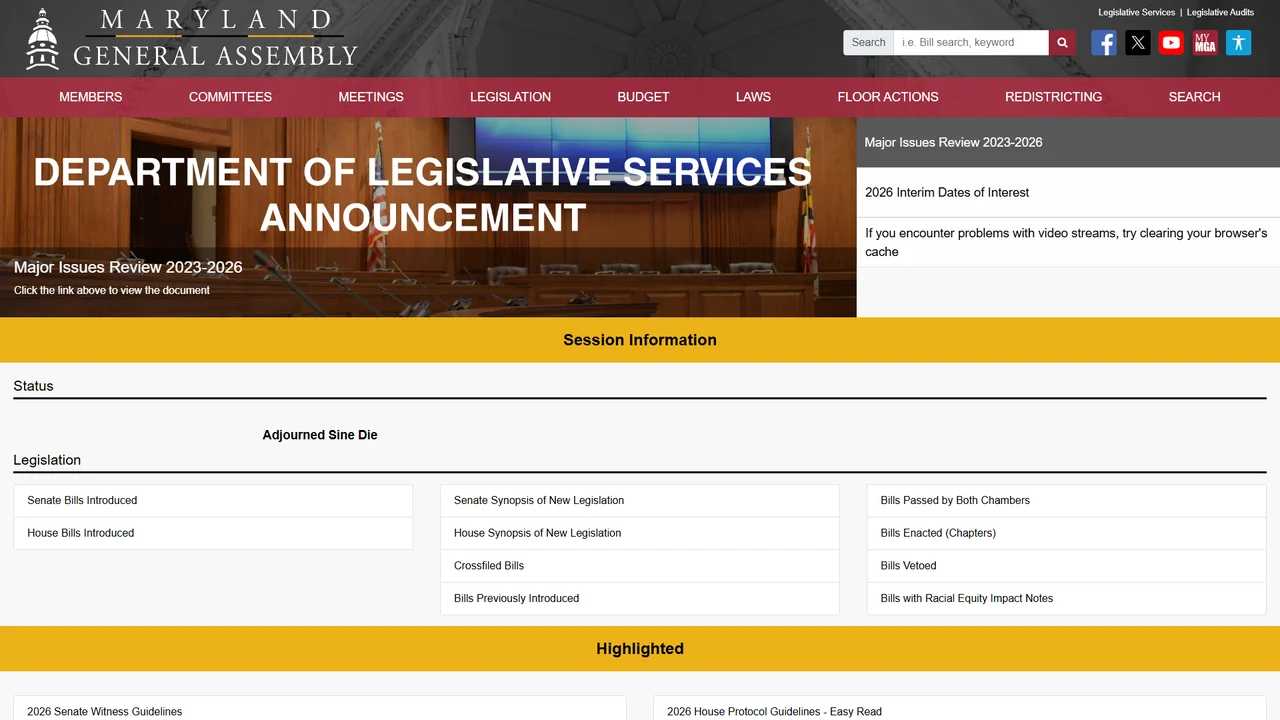Open 2026 House Protocol Guidelines - Easy Read

pyautogui.click(x=960, y=708)
